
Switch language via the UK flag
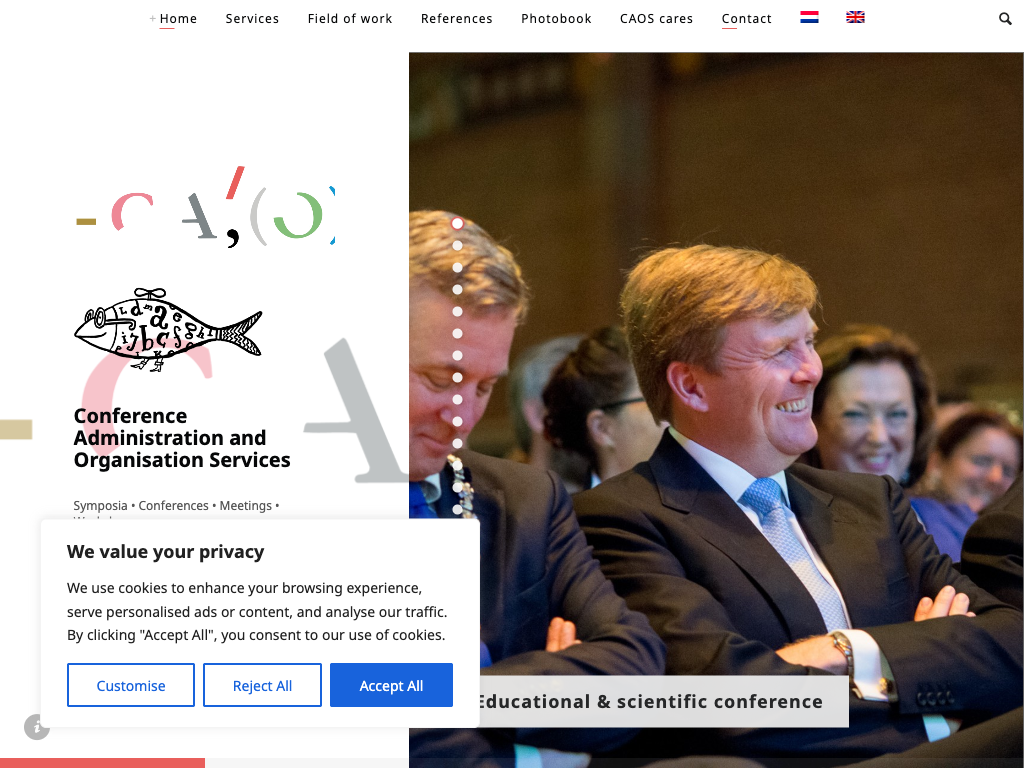[855, 18]
